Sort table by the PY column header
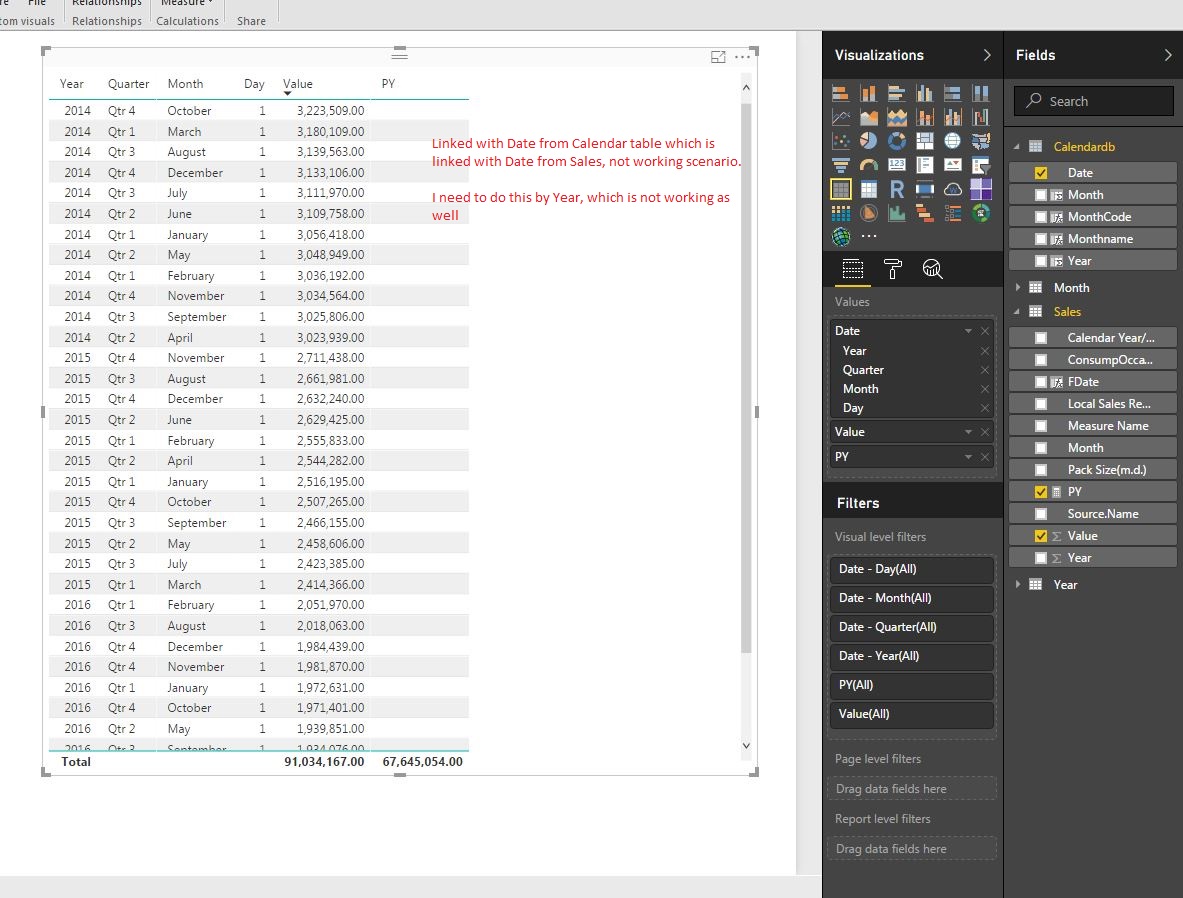The height and width of the screenshot is (898, 1183). coord(388,84)
